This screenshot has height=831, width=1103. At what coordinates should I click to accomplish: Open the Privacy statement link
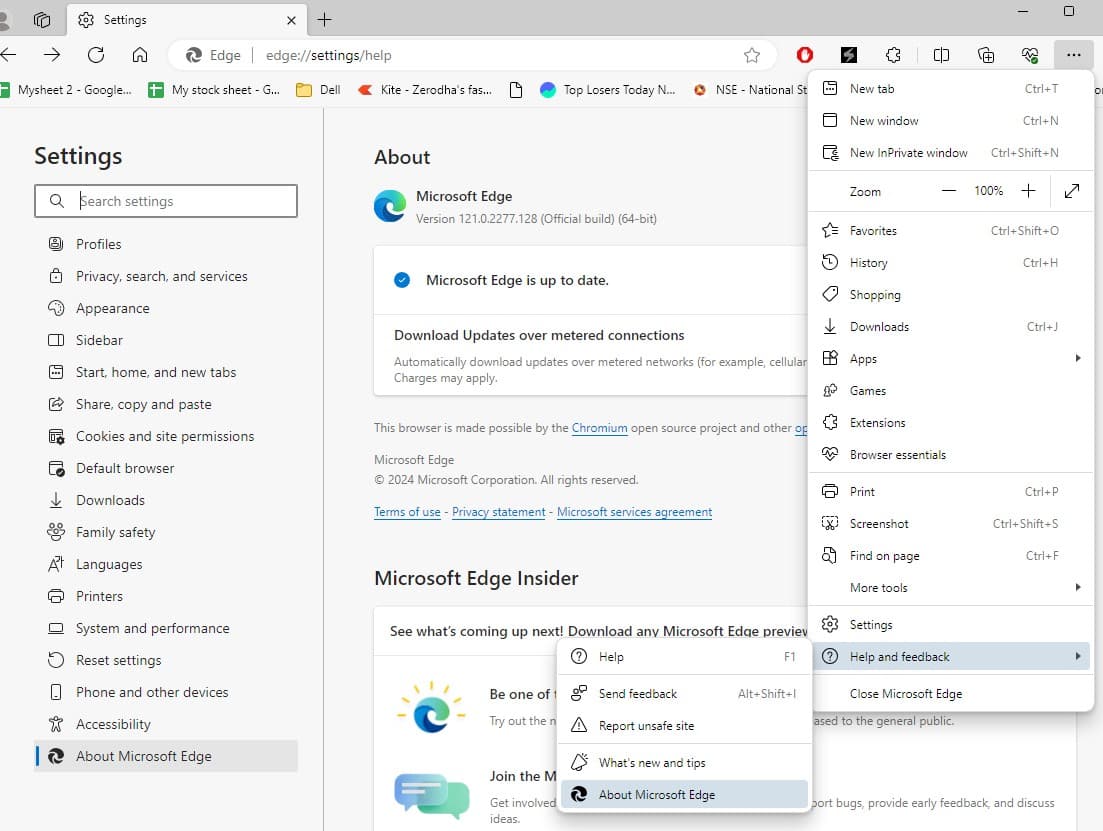tap(499, 512)
